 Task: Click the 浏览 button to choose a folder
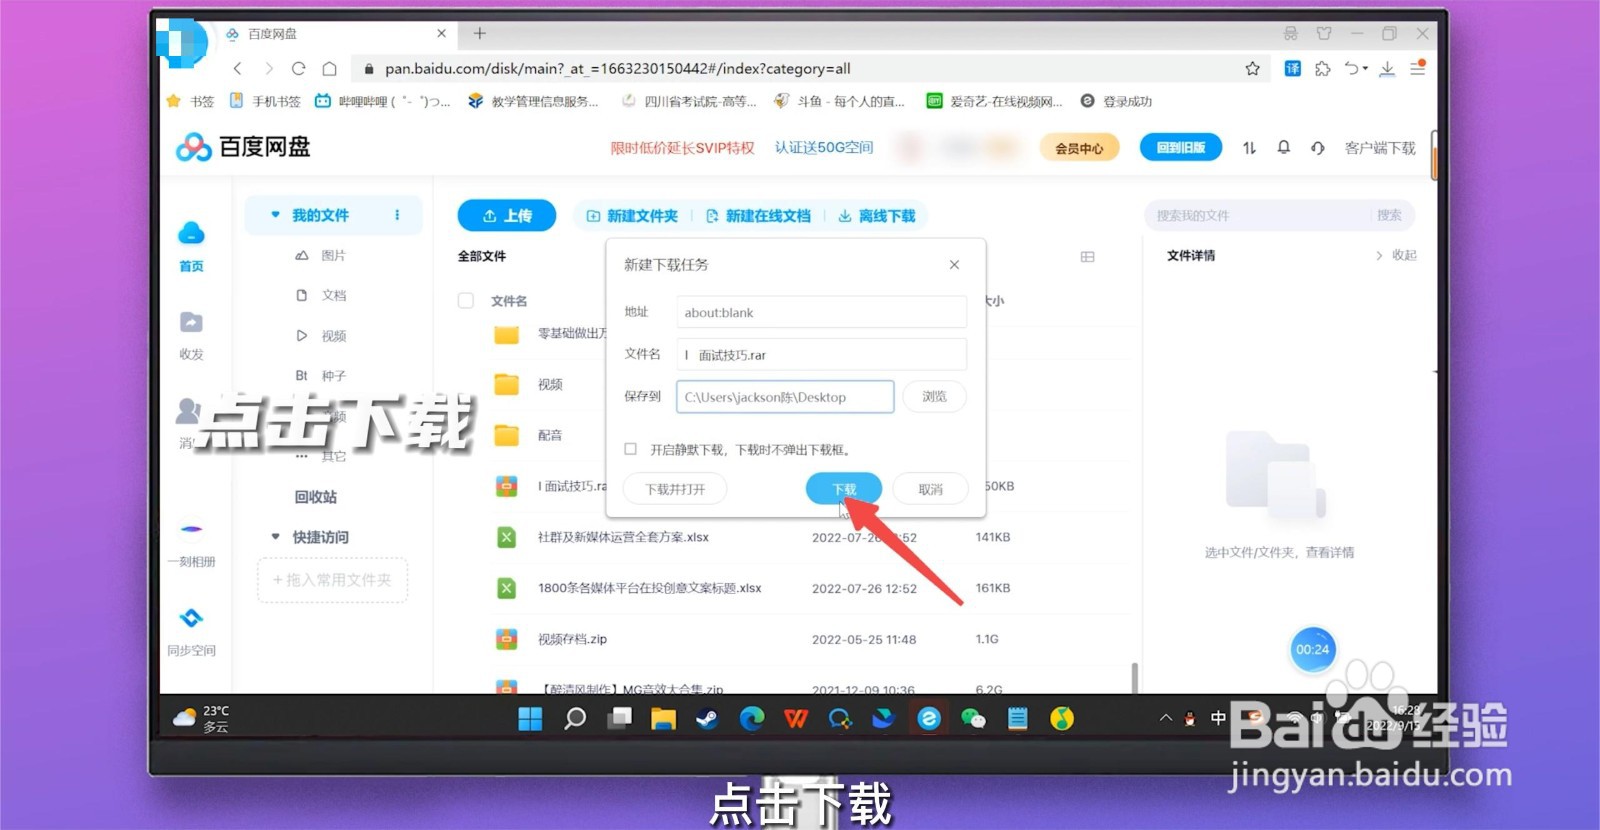coord(934,396)
